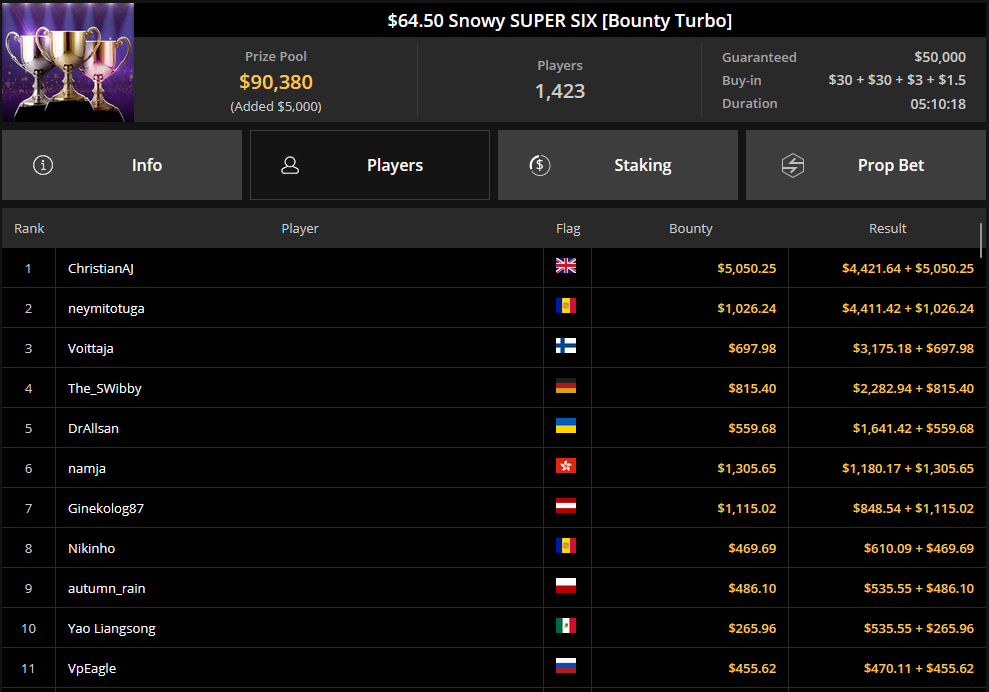Select player namja
This screenshot has width=989, height=692.
87,468
